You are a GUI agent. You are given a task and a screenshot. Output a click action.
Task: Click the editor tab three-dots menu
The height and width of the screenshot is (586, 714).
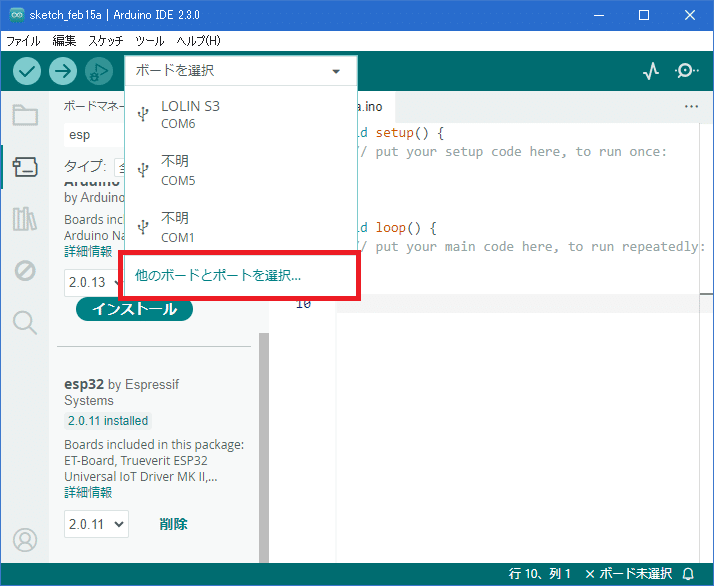pos(691,107)
